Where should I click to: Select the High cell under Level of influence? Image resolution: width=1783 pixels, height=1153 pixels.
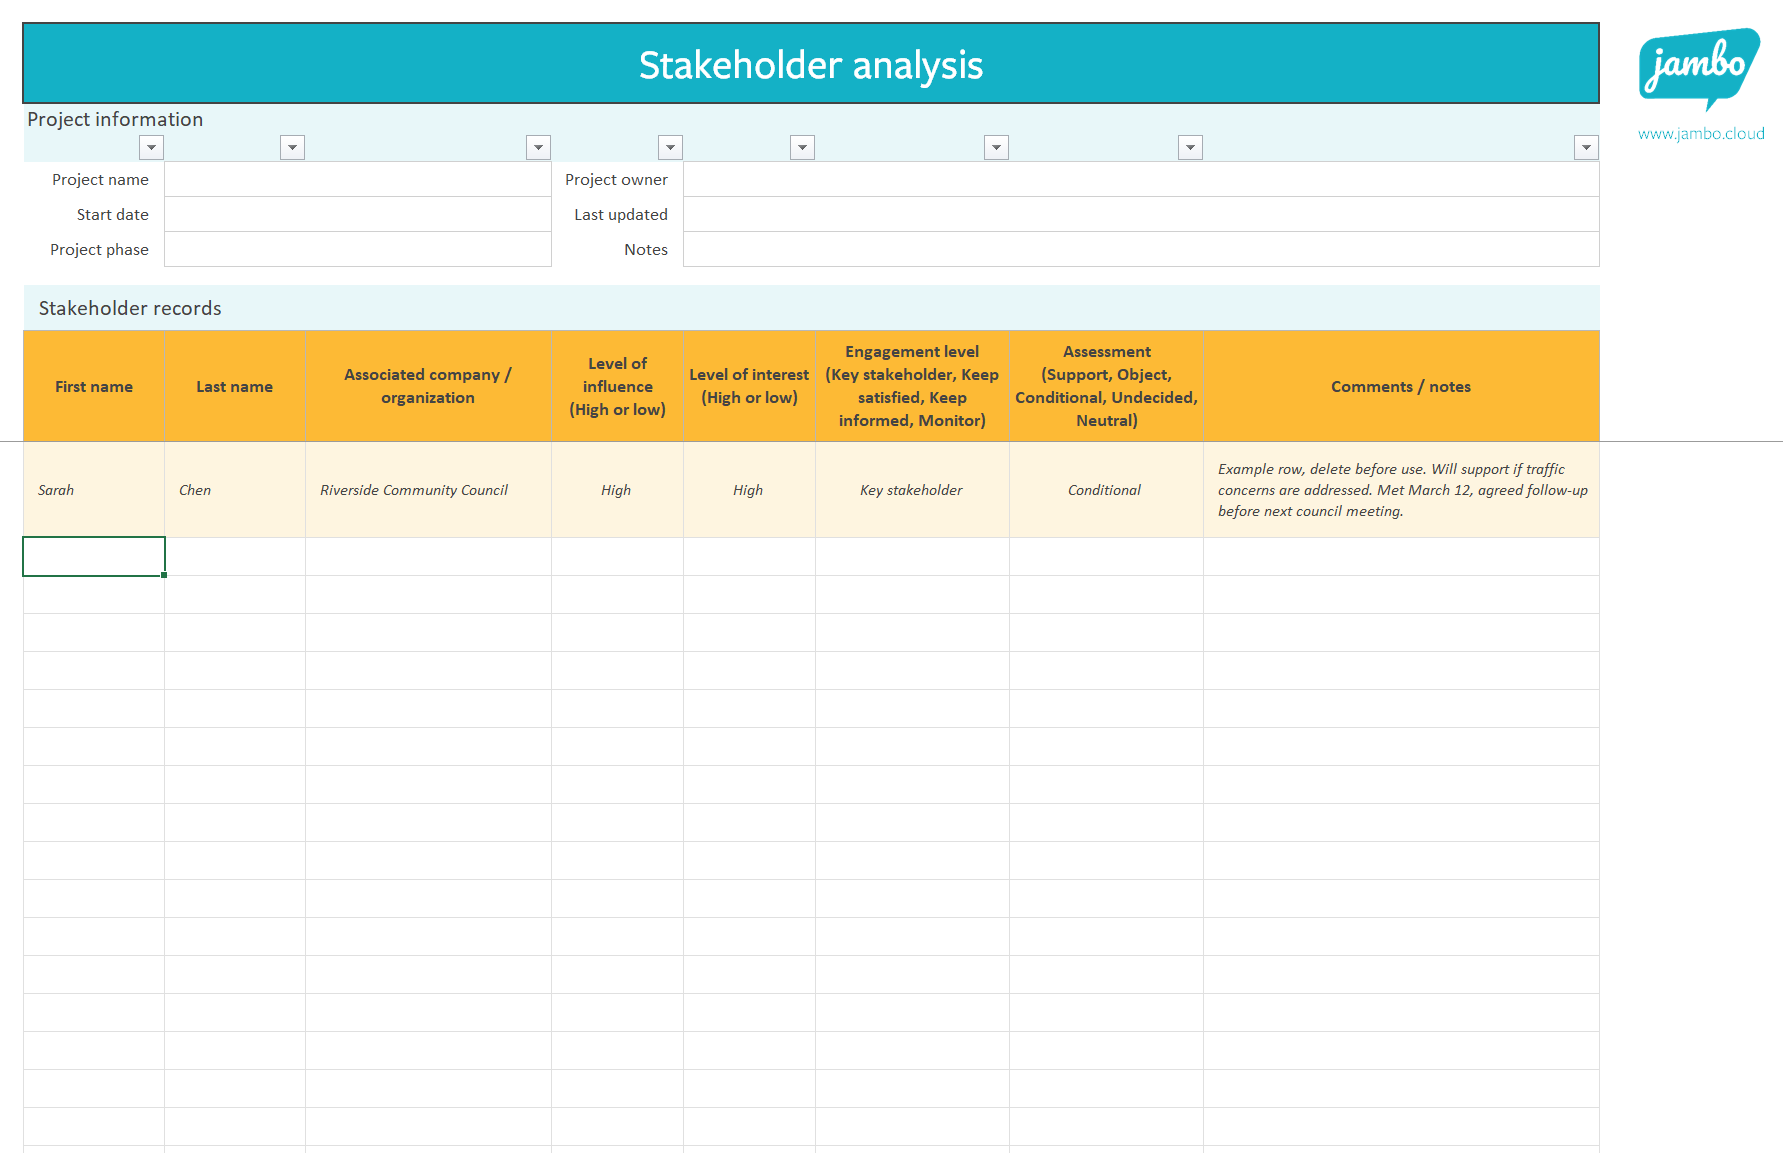click(618, 490)
